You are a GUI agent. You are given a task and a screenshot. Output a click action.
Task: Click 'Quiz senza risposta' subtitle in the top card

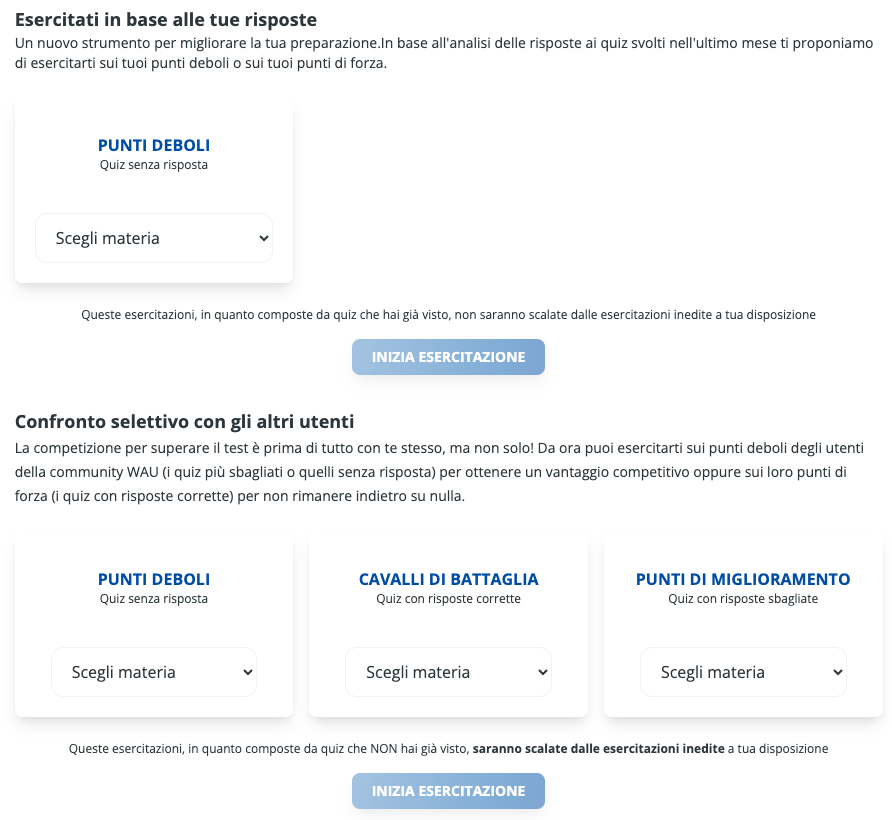154,165
